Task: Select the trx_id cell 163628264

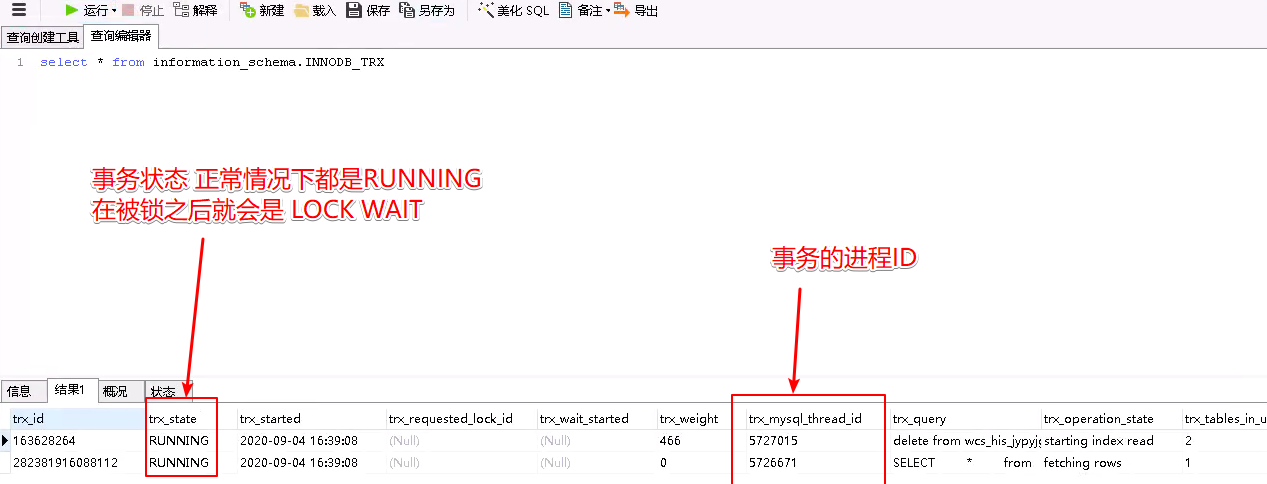Action: tap(44, 440)
